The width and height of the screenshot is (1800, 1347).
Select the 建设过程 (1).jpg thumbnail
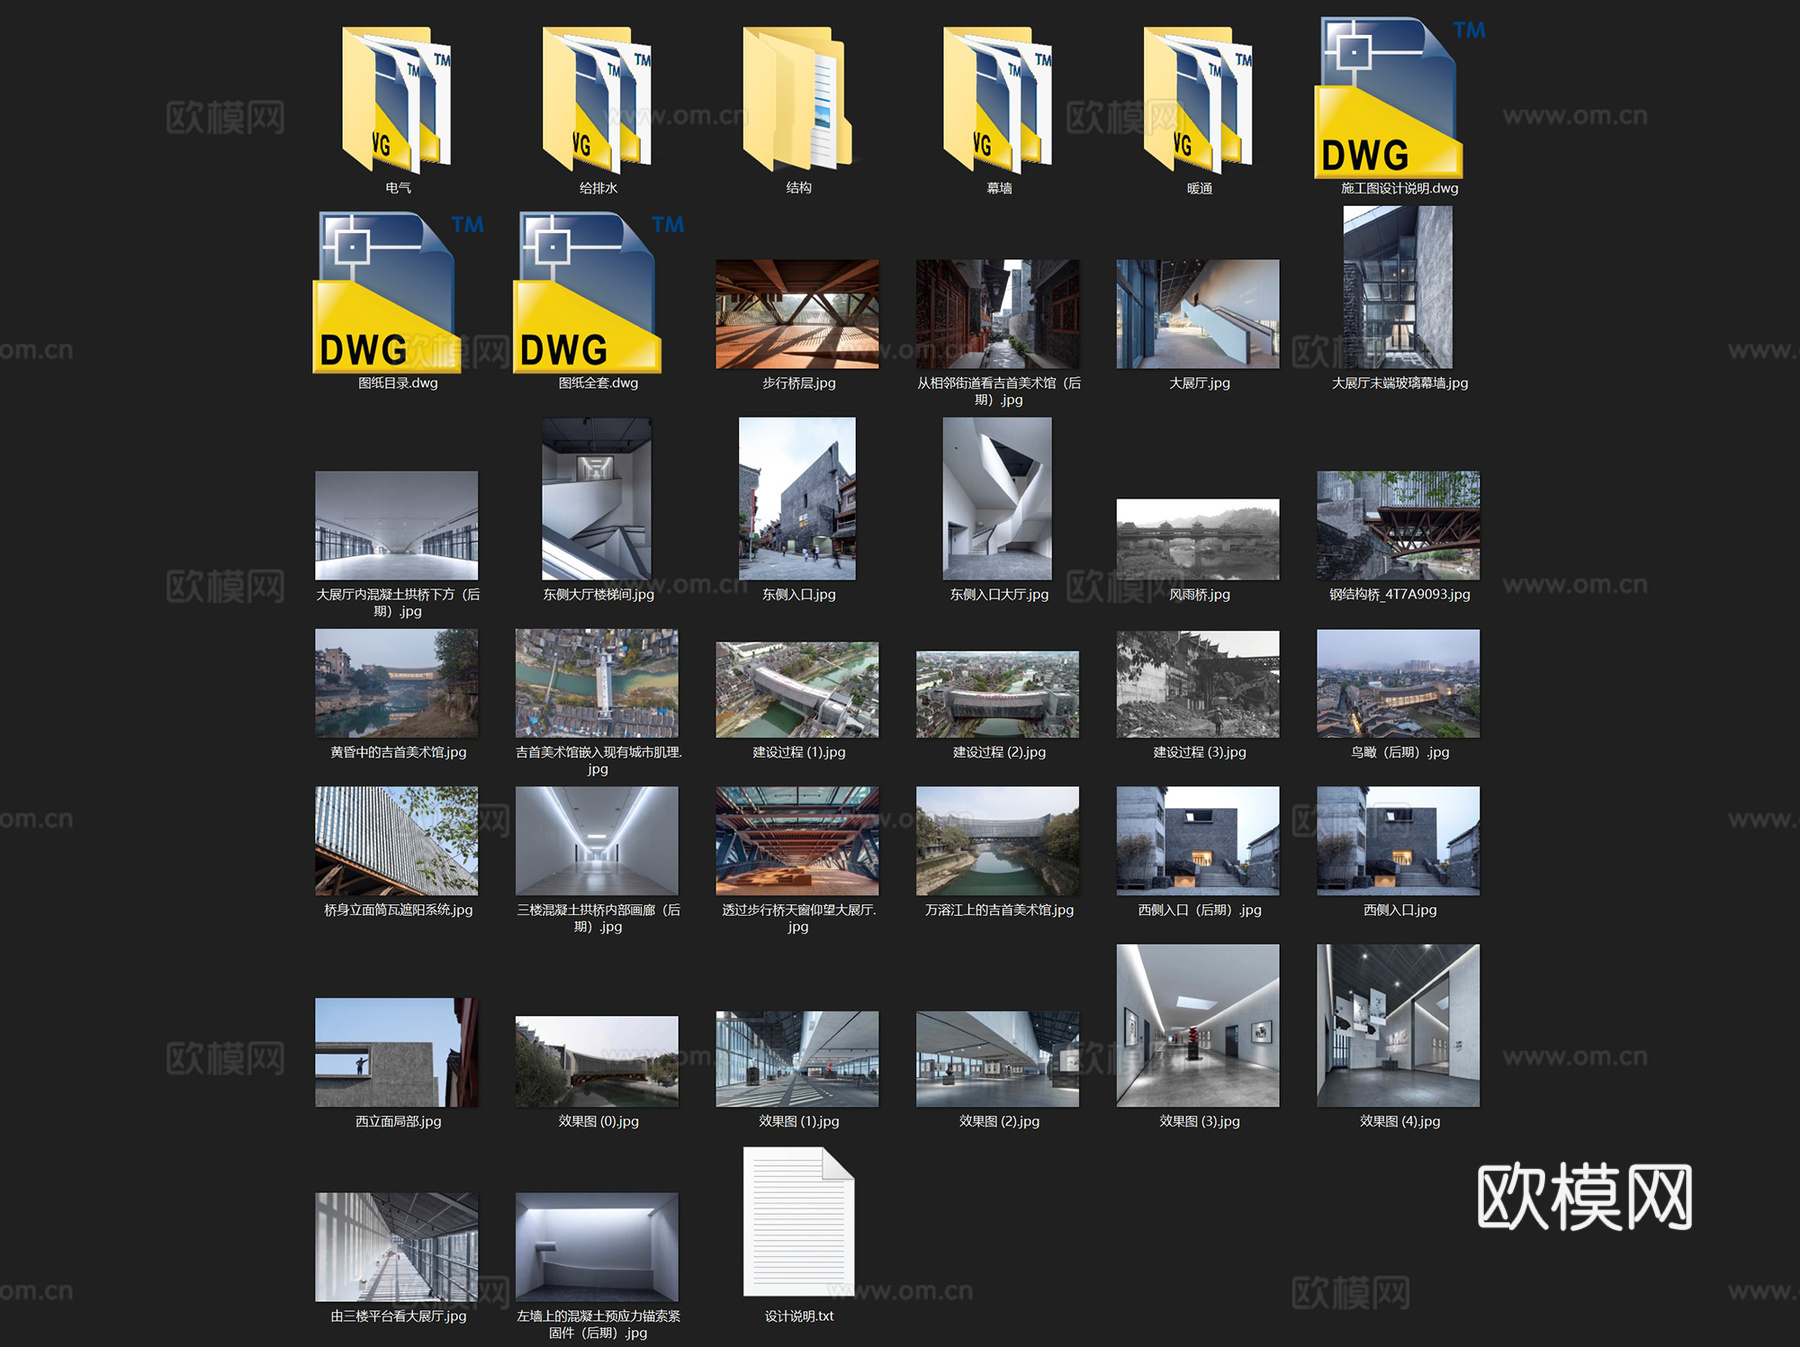797,690
